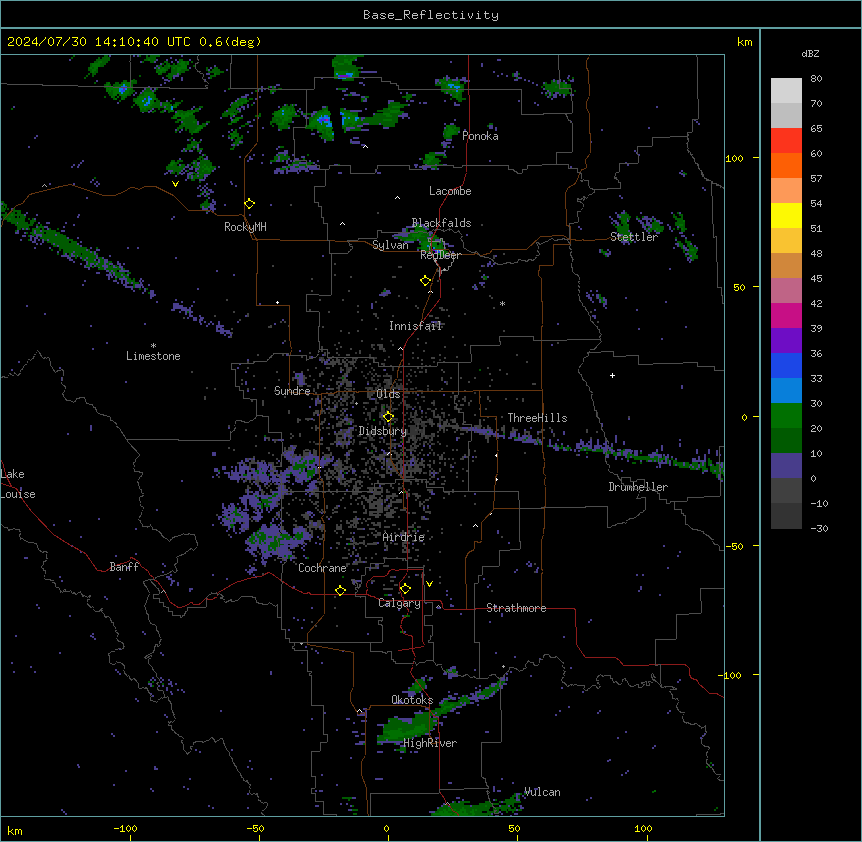The width and height of the screenshot is (862, 842).
Task: Click the RockyMH town label
Action: tap(245, 227)
